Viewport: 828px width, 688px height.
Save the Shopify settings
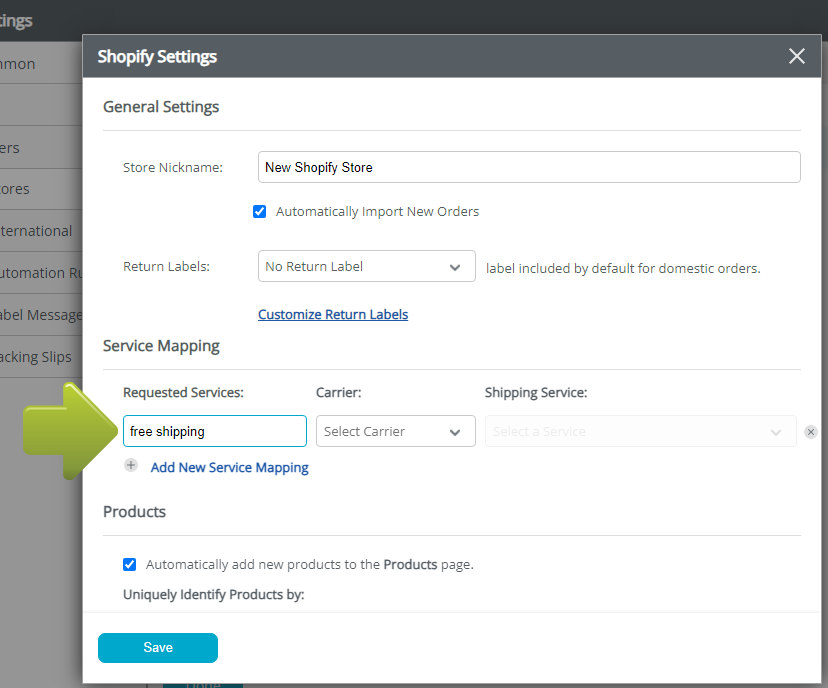point(158,647)
